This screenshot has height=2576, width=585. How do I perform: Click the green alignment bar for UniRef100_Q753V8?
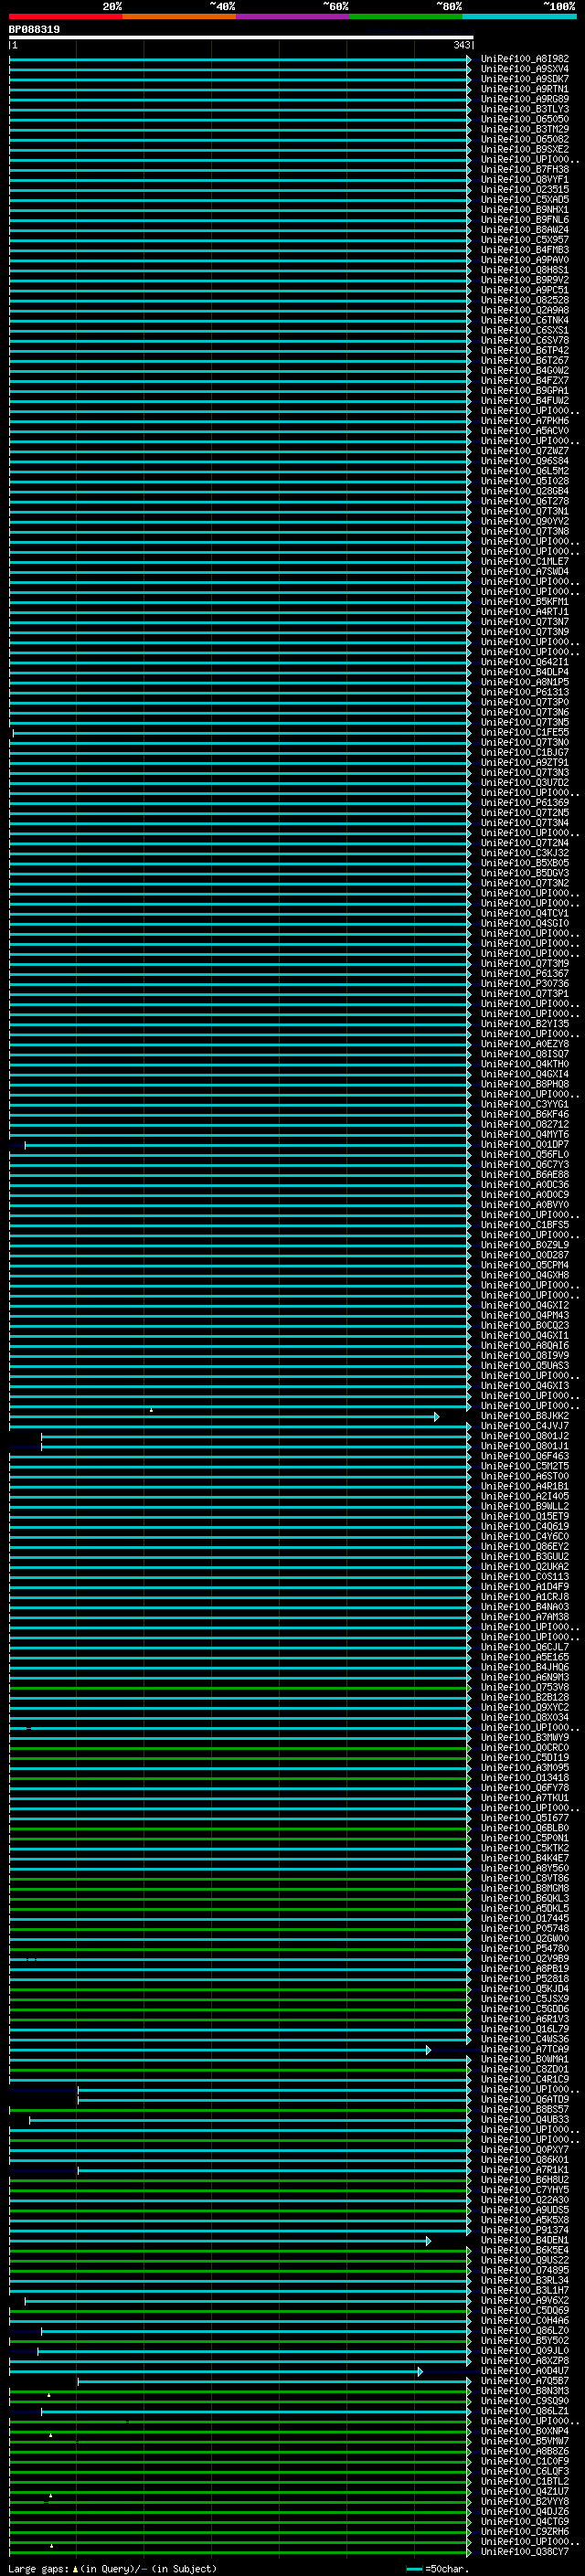click(240, 1687)
